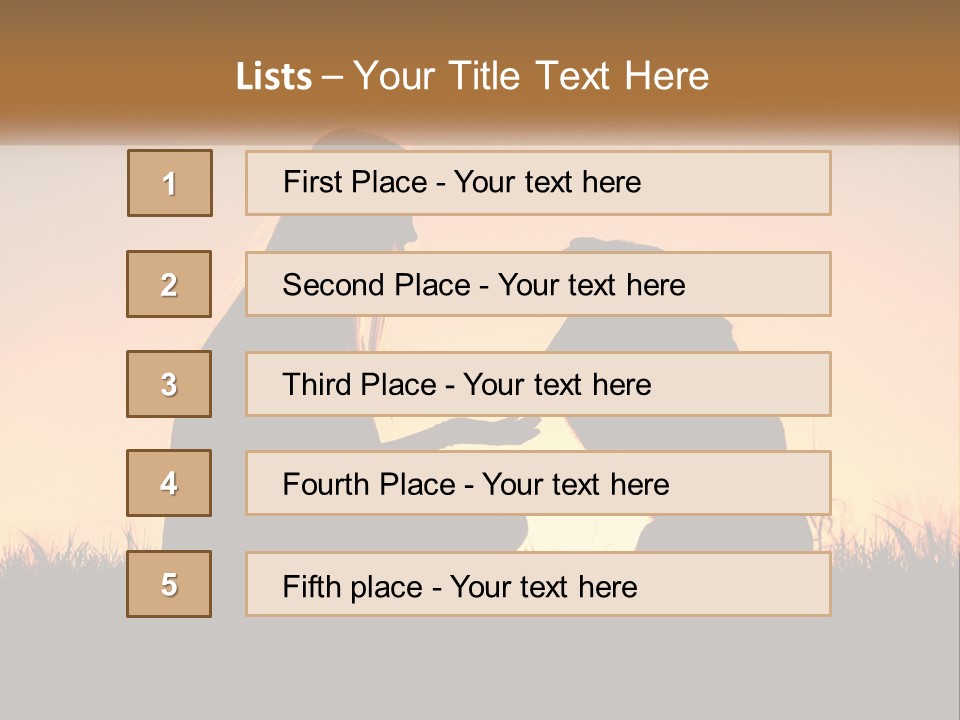Click the number 1 box
The width and height of the screenshot is (960, 720).
(x=170, y=183)
